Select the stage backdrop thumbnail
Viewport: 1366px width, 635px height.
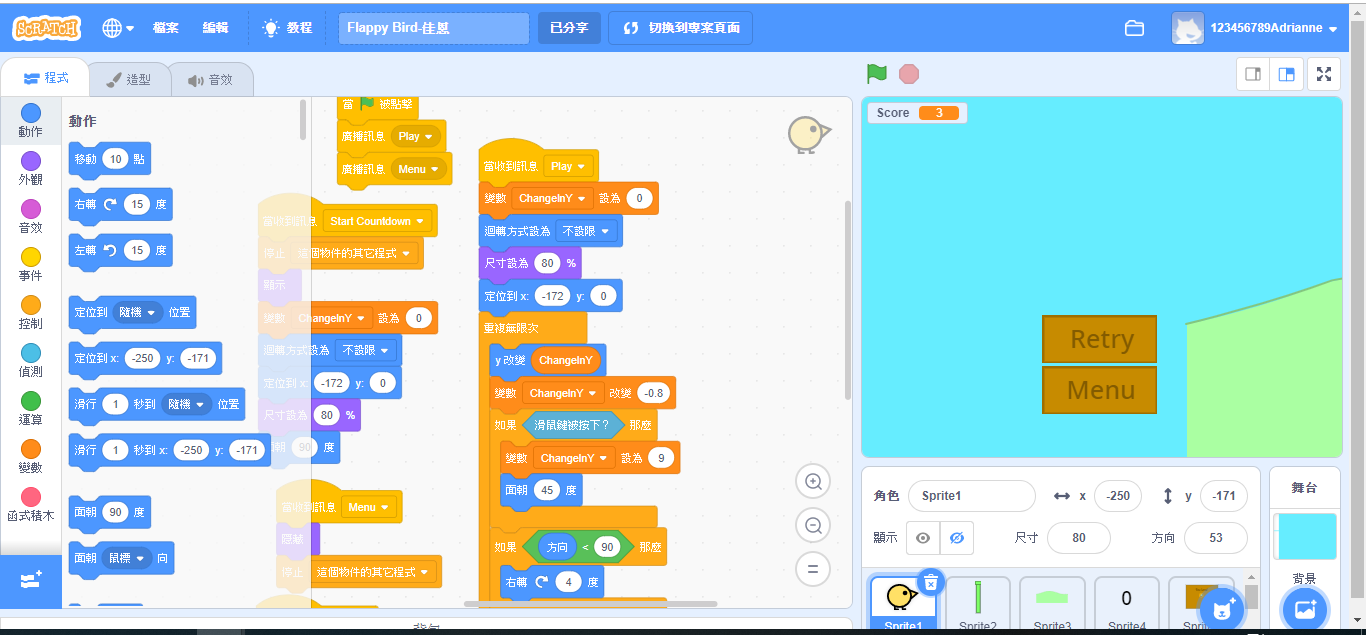(1305, 536)
